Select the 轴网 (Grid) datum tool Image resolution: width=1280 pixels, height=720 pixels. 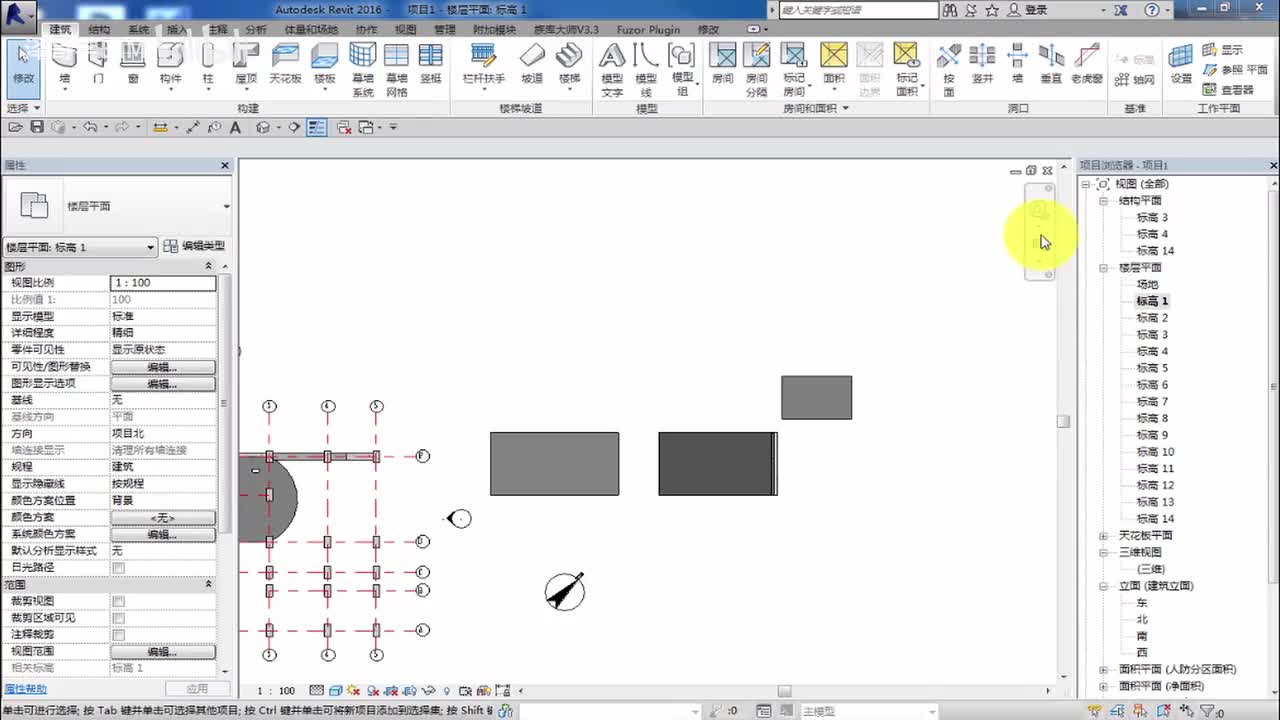coord(1135,79)
